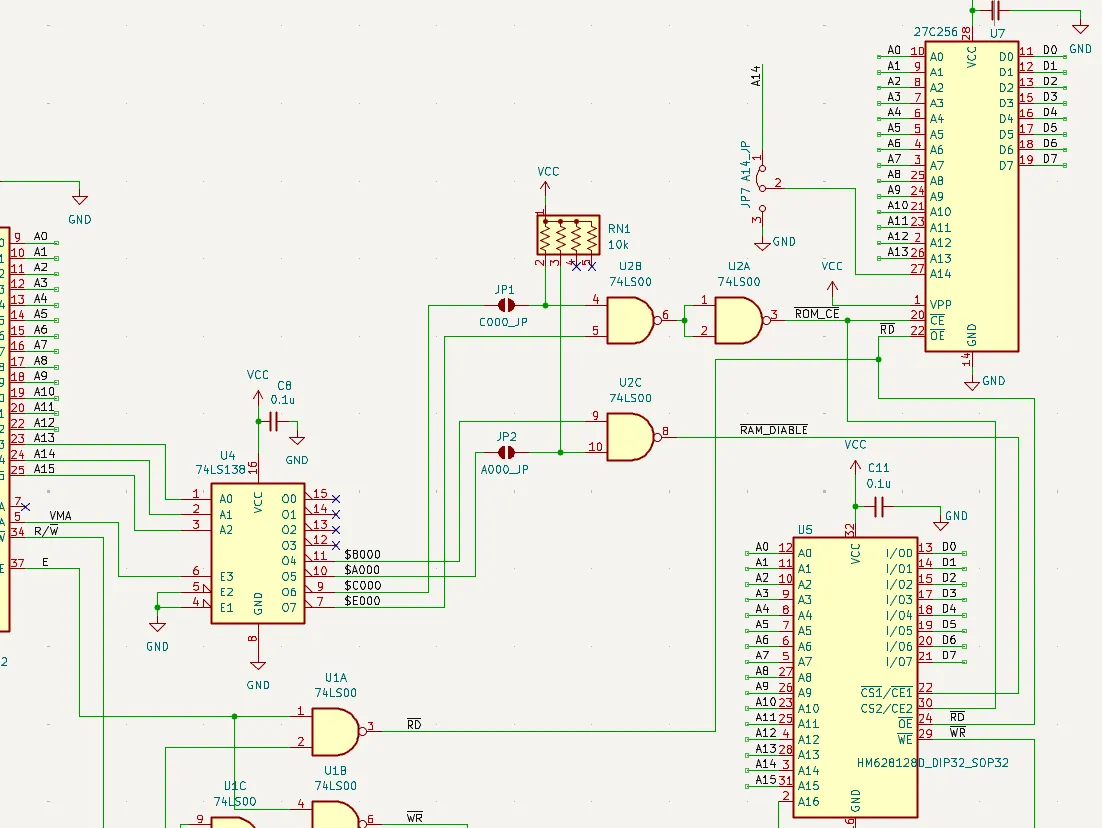
Task: Click the D7 label on U7 pin 19
Action: pos(1050,159)
